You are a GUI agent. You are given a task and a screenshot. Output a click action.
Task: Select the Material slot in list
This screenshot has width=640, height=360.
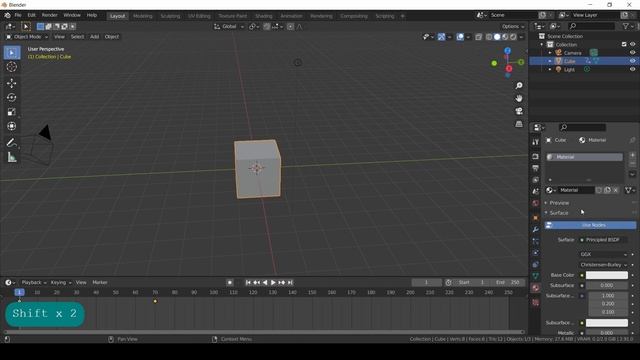(x=584, y=157)
